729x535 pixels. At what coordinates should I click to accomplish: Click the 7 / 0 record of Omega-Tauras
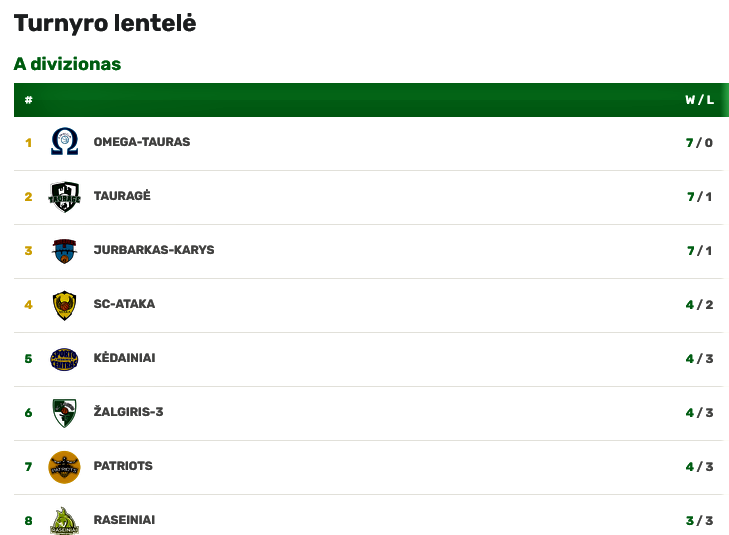(x=699, y=143)
